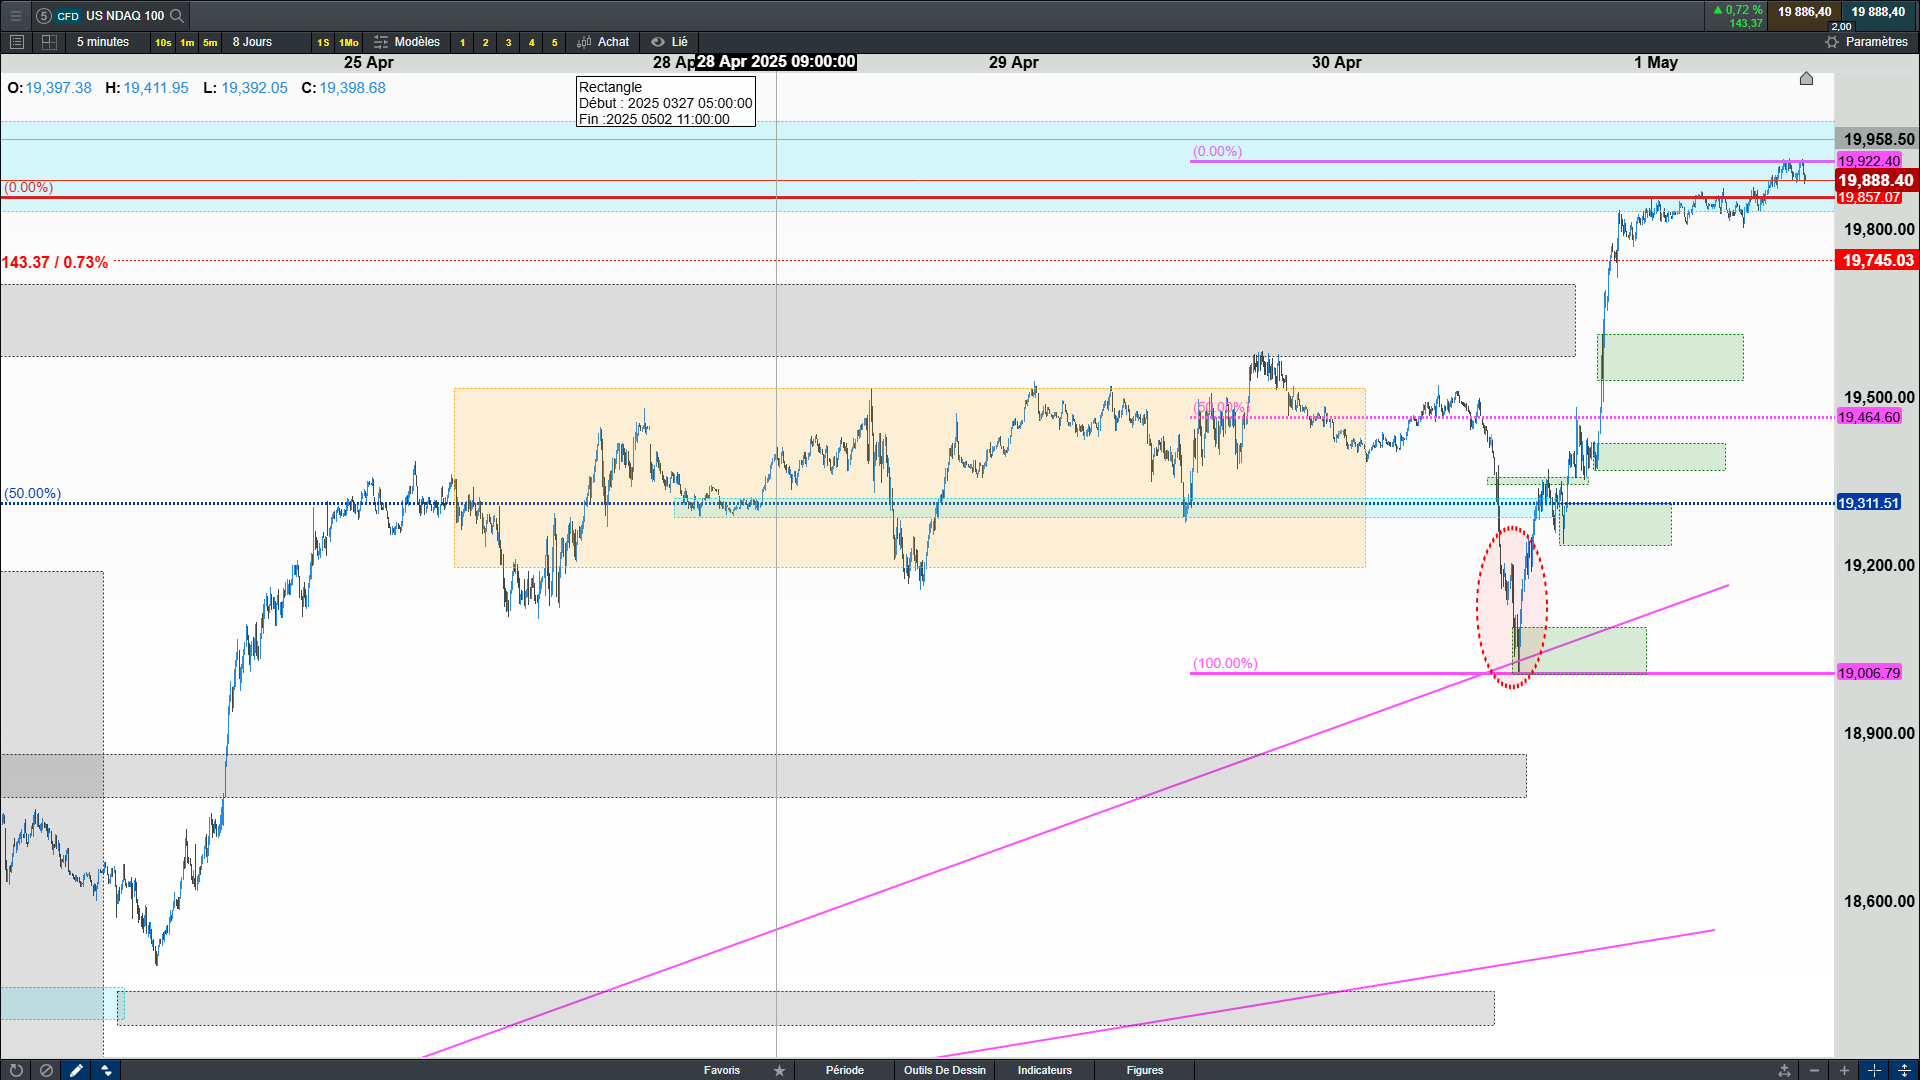1920x1080 pixels.
Task: Open the Outils De Dessin tab
Action: point(944,1070)
